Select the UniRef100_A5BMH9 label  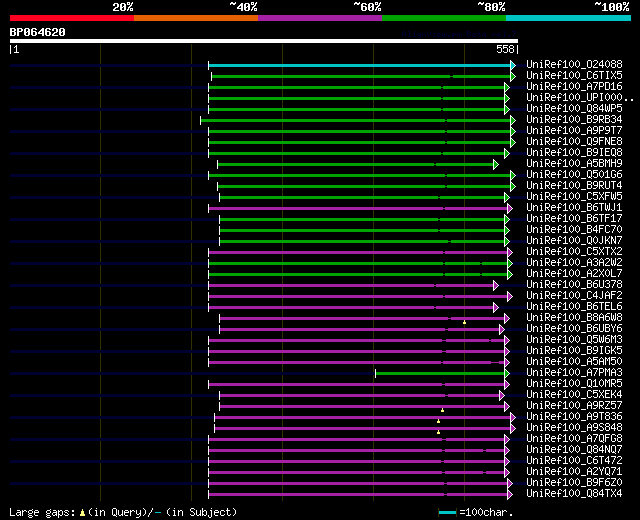[x=574, y=164]
